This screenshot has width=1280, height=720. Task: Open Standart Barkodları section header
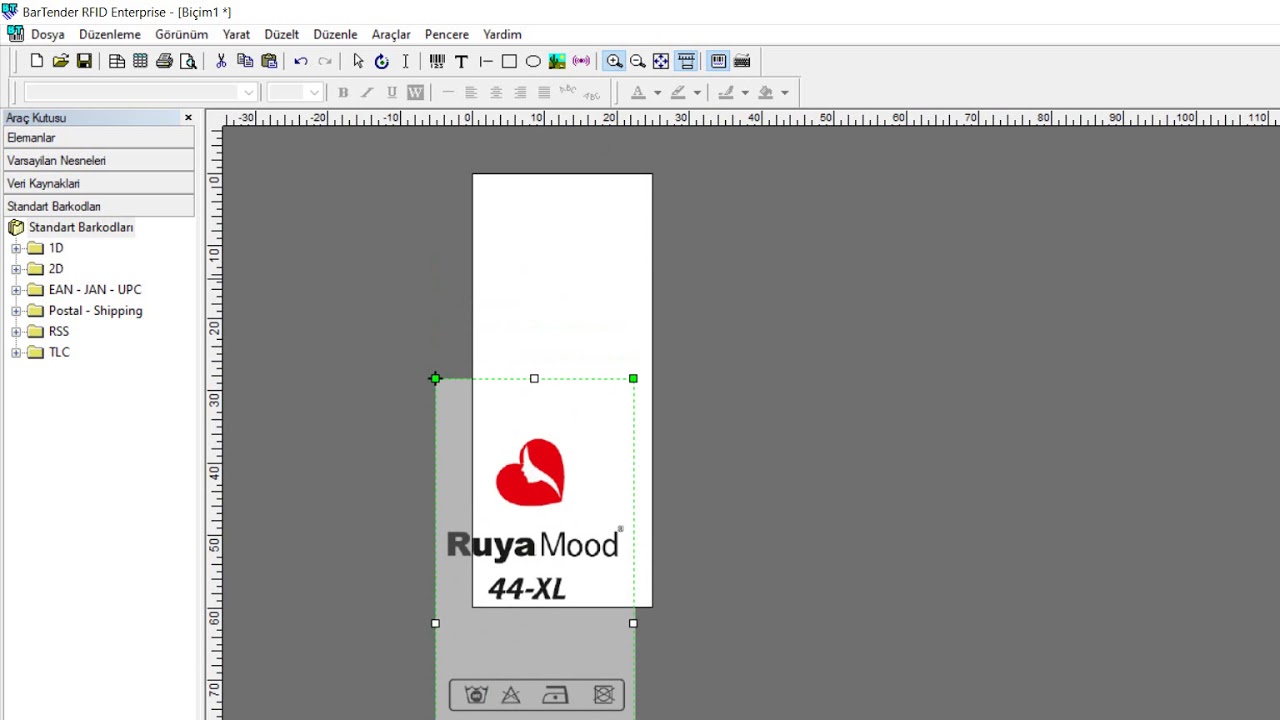click(99, 206)
